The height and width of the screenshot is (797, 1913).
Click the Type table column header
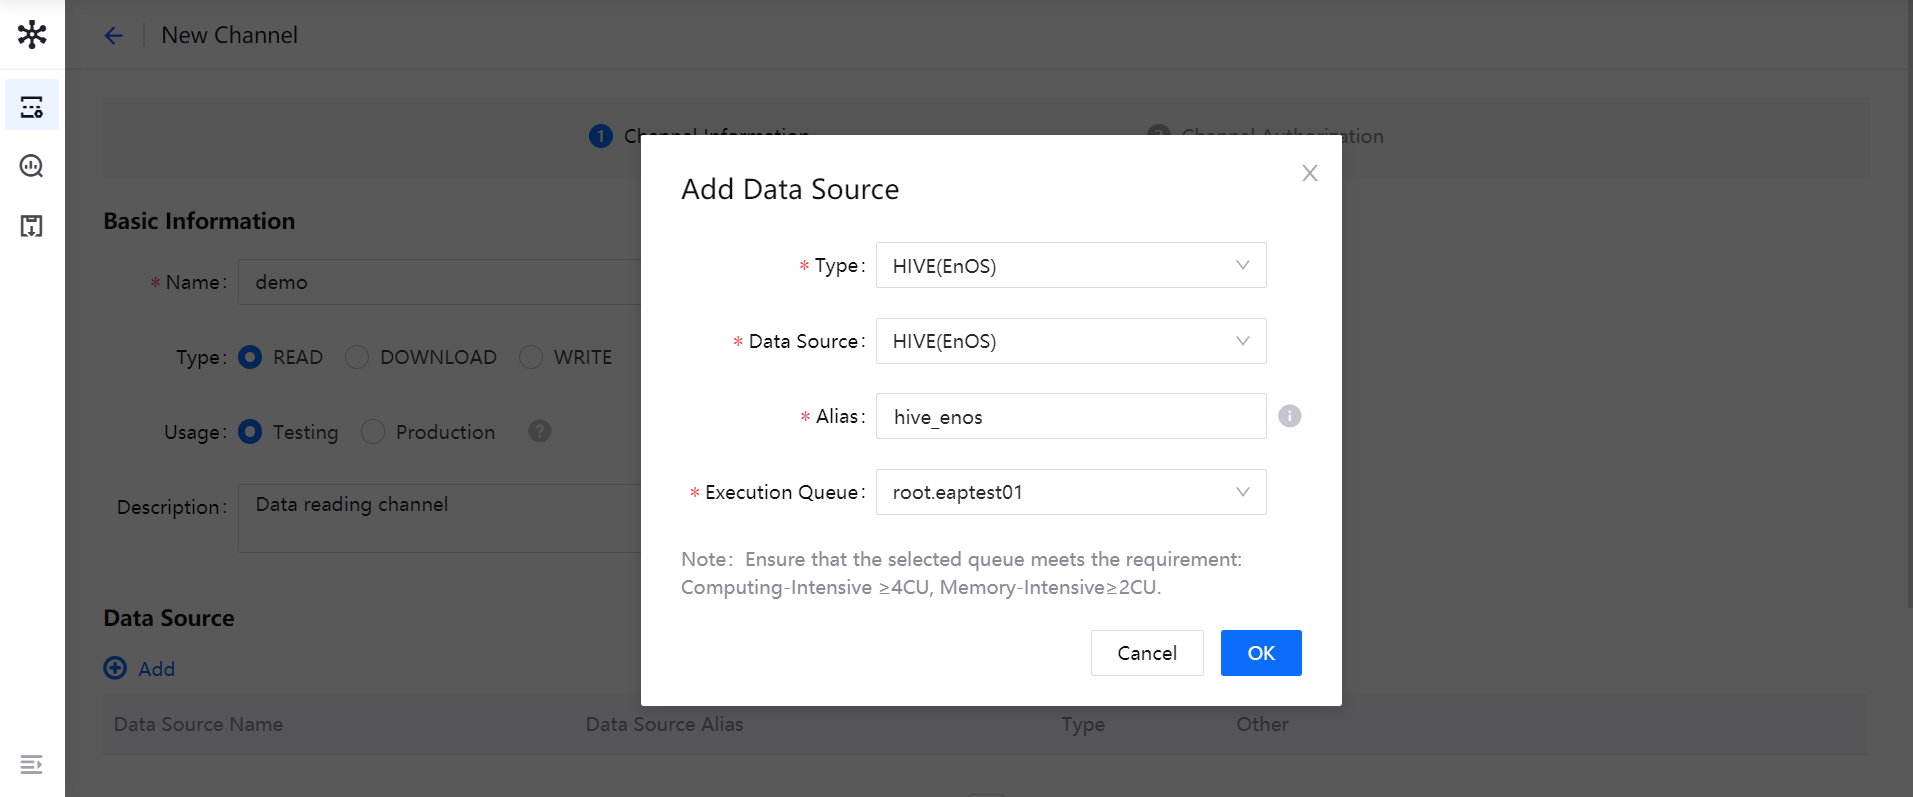tap(1083, 724)
